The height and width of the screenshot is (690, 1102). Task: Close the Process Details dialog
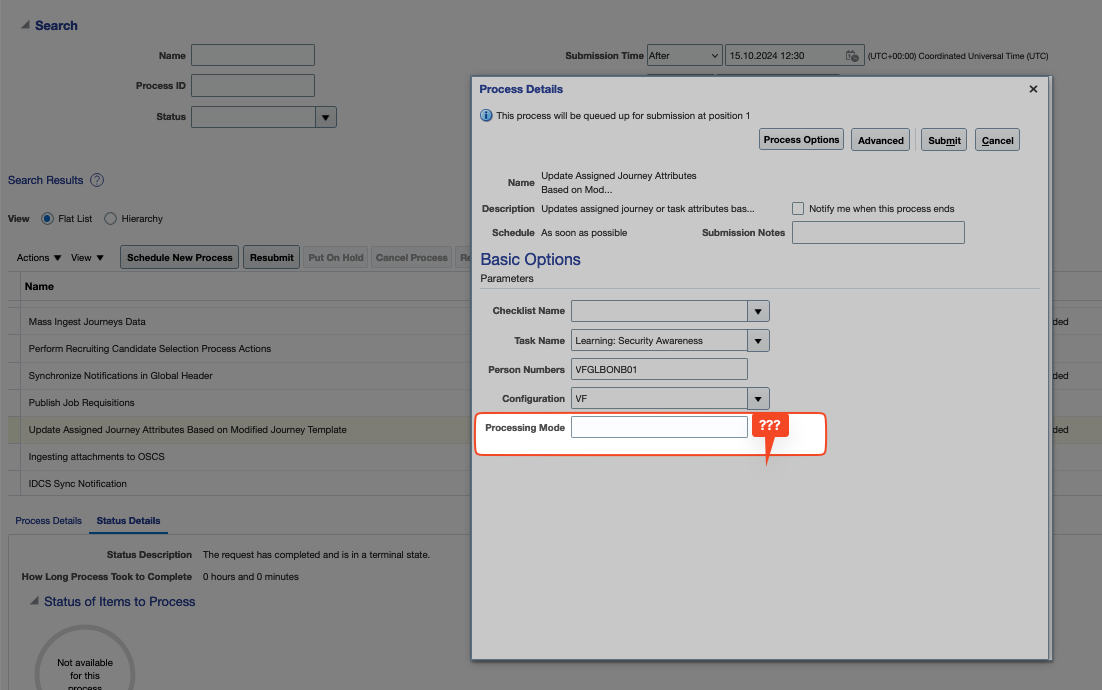1033,88
